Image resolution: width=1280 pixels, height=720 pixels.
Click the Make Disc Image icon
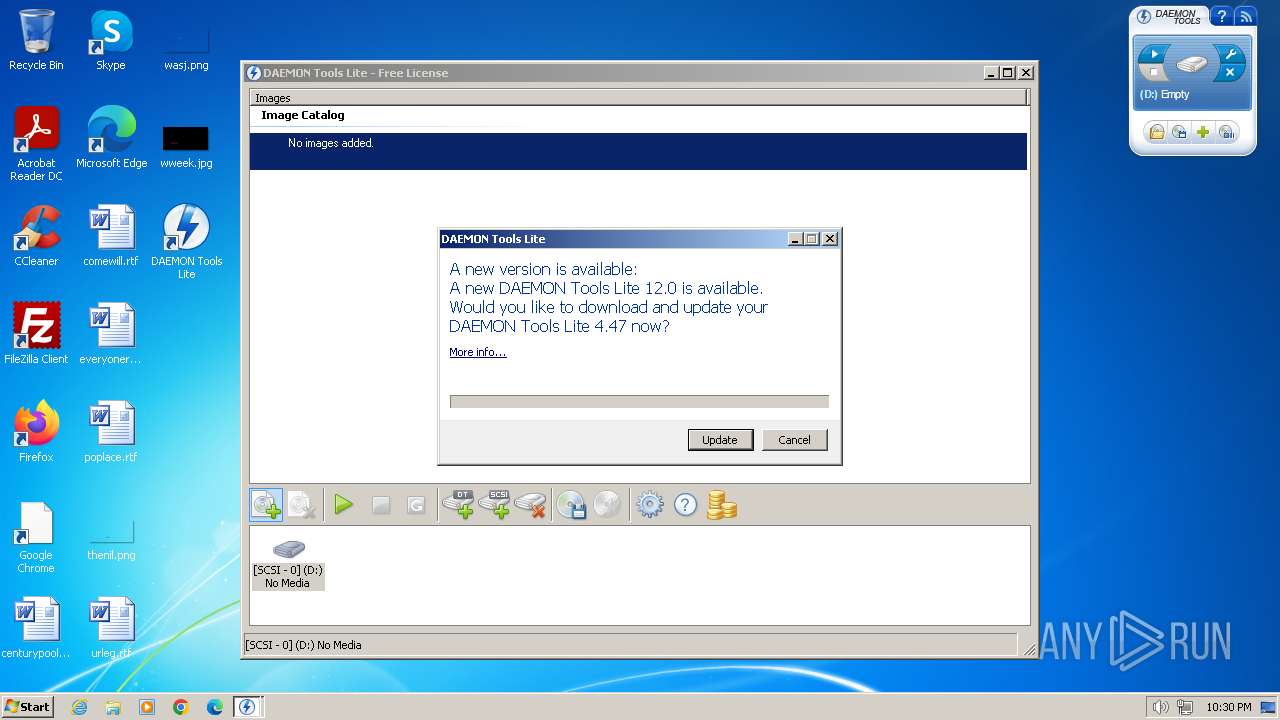click(x=571, y=505)
